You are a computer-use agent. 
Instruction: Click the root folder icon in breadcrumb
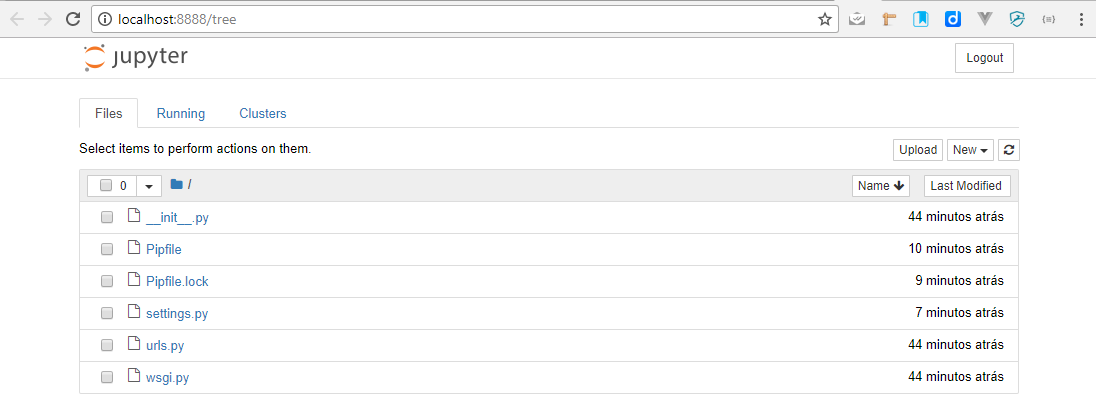coord(177,184)
